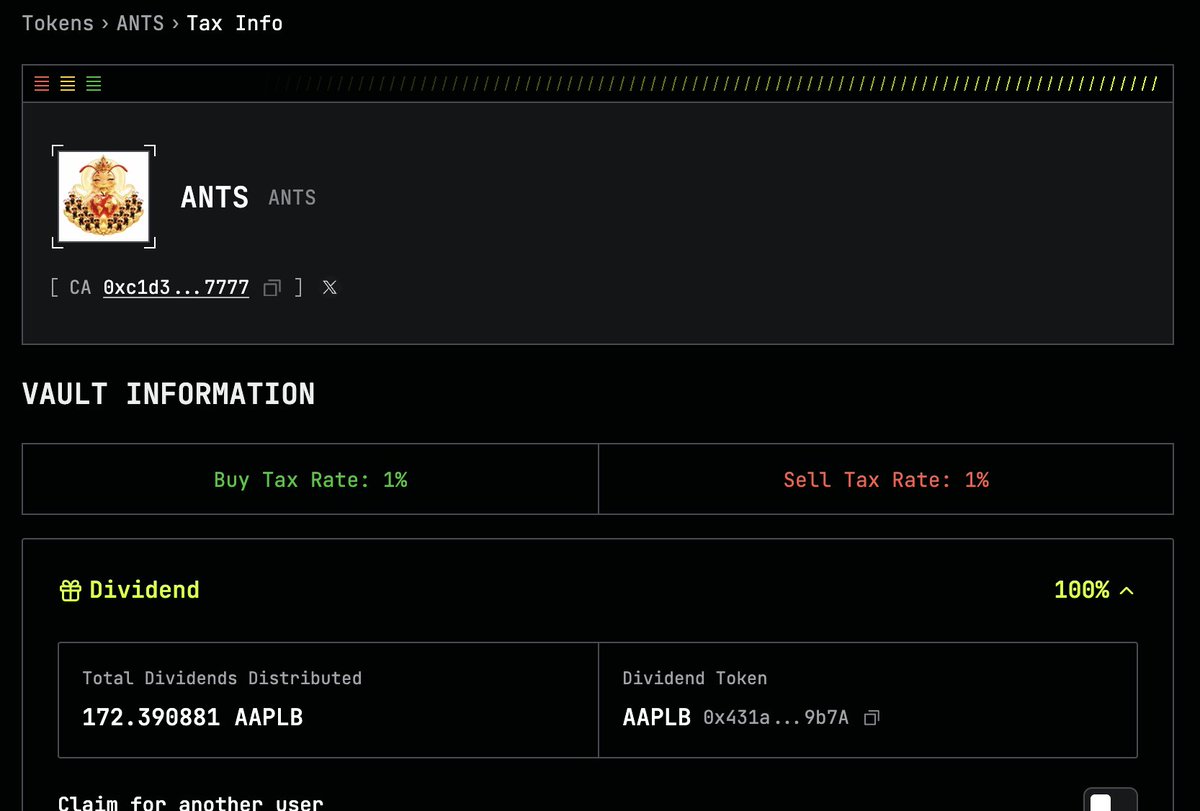
Task: Select the 172.390881 AAPLB total value
Action: tap(192, 717)
